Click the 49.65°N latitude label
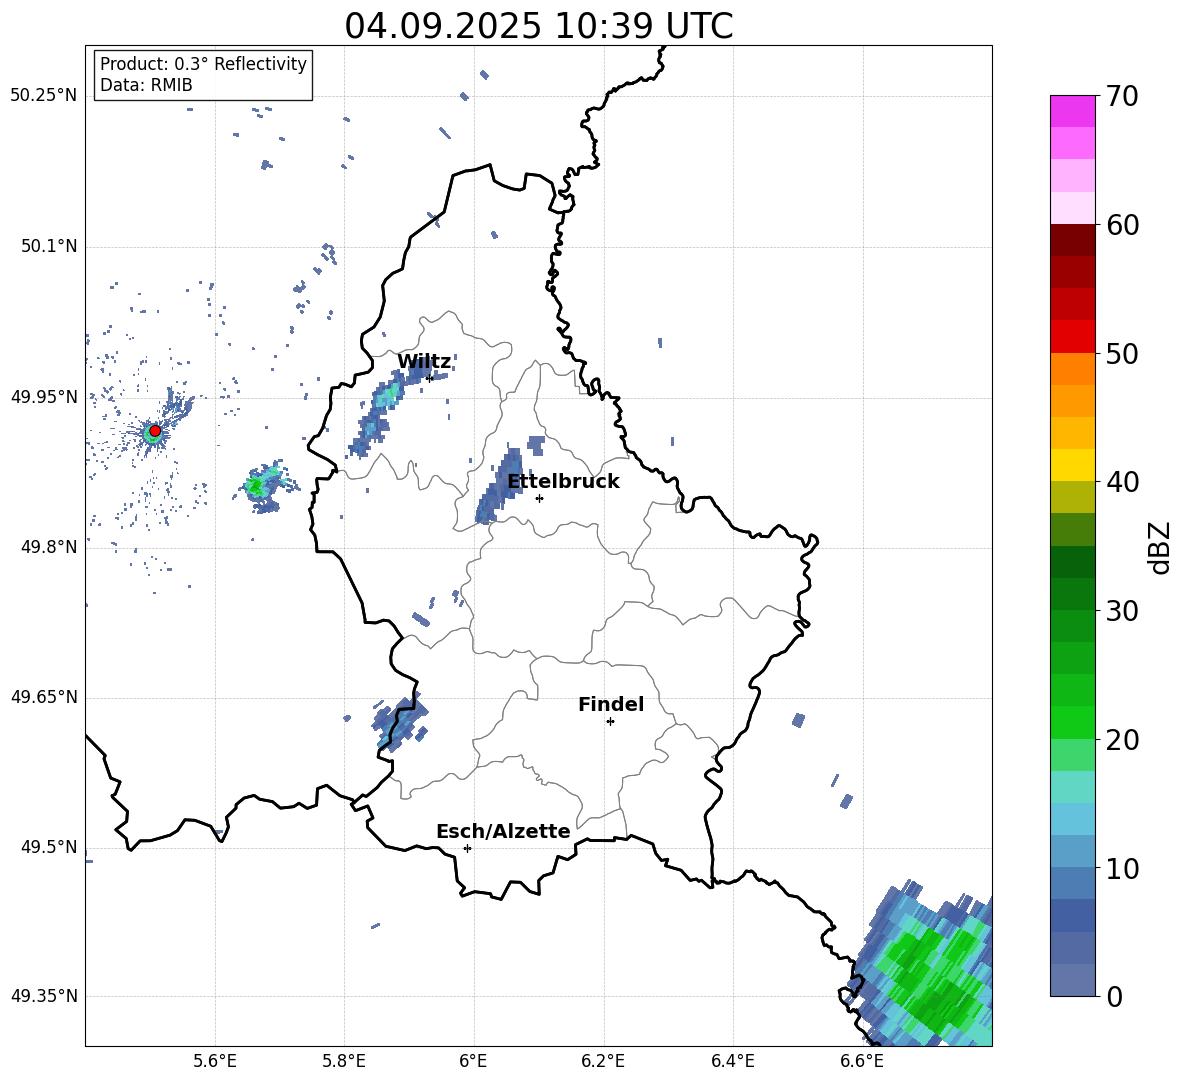The image size is (1184, 1081). click(43, 697)
